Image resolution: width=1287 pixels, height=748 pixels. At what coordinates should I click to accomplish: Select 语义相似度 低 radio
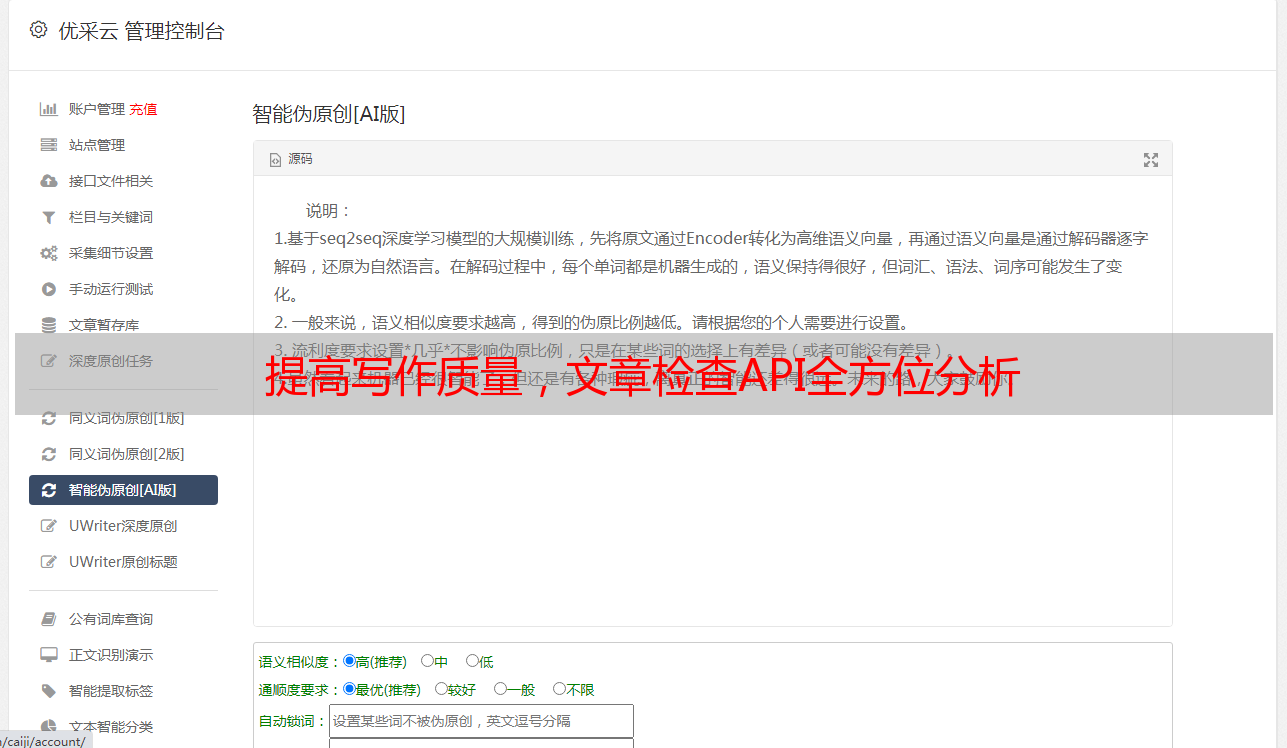(472, 661)
